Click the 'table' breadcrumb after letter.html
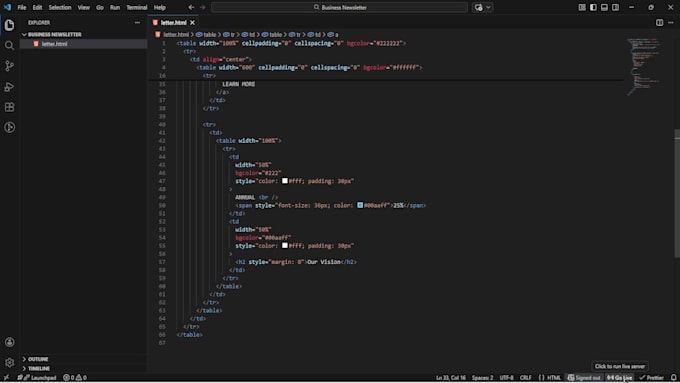The image size is (680, 383). (x=206, y=35)
